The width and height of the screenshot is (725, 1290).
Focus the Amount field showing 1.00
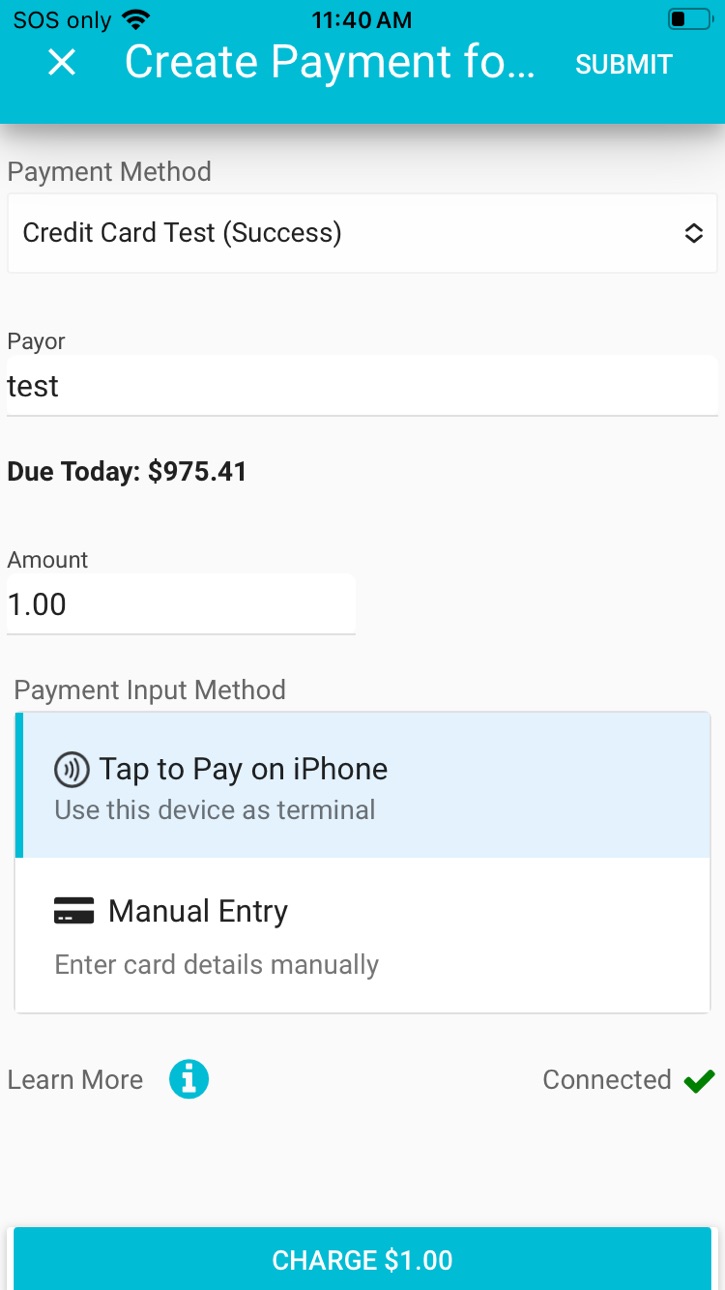tap(181, 604)
